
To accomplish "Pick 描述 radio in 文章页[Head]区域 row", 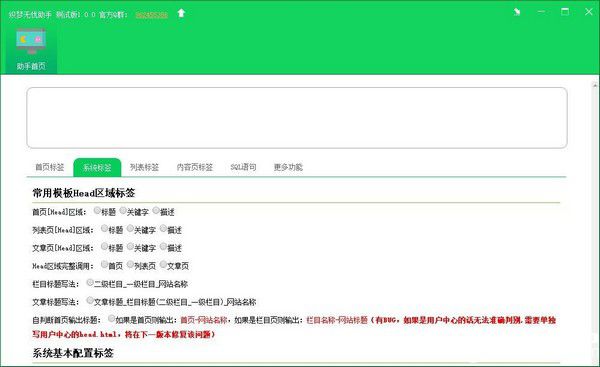I will tap(163, 246).
